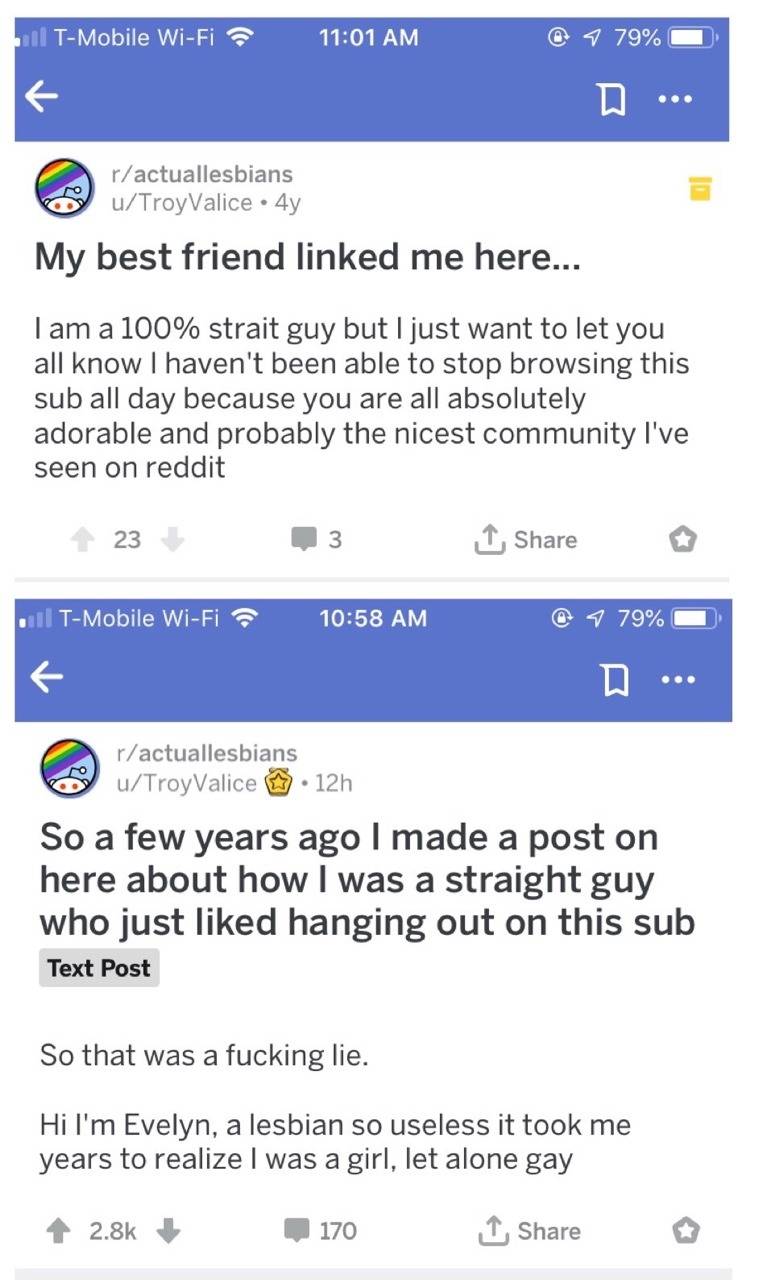Image resolution: width=763 pixels, height=1280 pixels.
Task: Click the yellow archived icon on the first post
Action: tap(698, 187)
